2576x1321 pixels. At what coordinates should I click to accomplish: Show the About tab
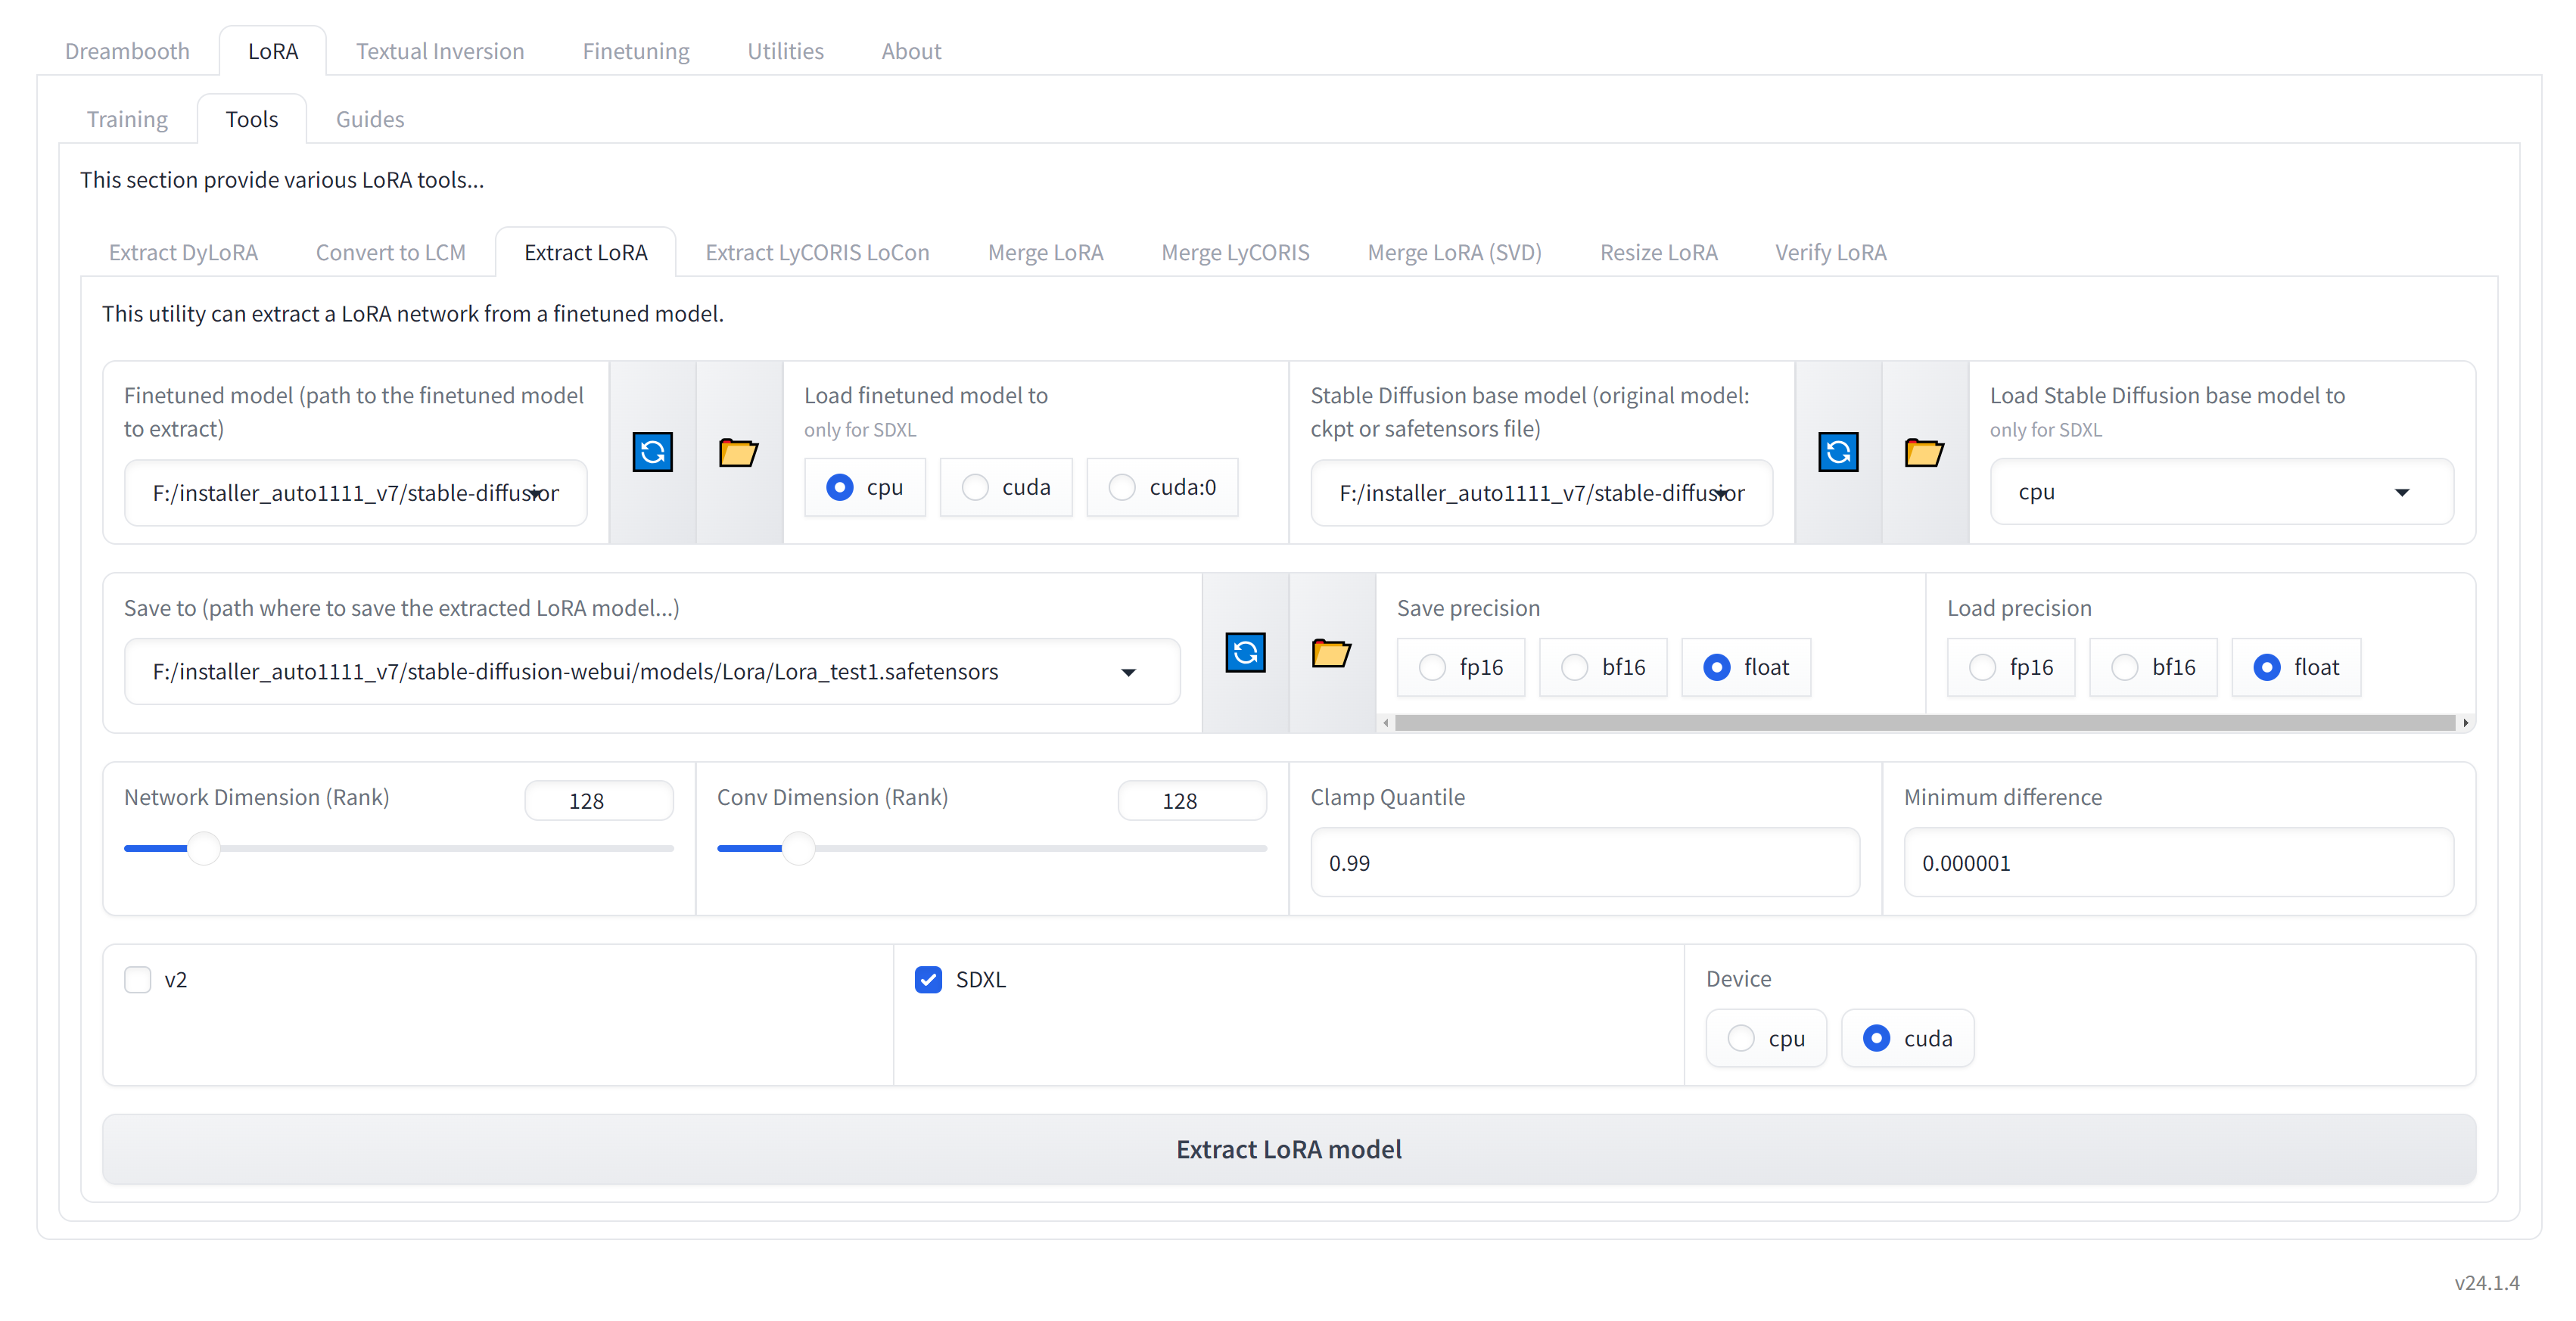(x=911, y=51)
